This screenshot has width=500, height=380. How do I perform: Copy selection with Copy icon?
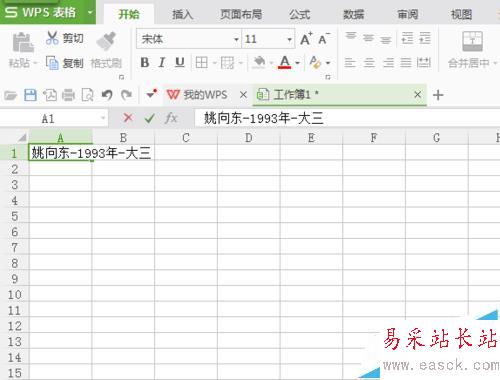click(x=52, y=62)
